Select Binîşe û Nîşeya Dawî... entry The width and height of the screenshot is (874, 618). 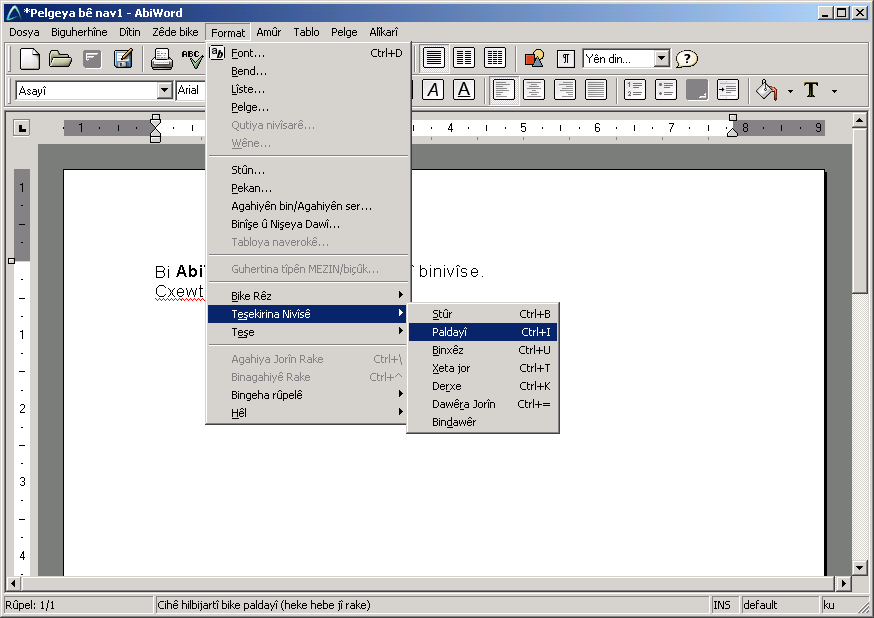pyautogui.click(x=308, y=224)
